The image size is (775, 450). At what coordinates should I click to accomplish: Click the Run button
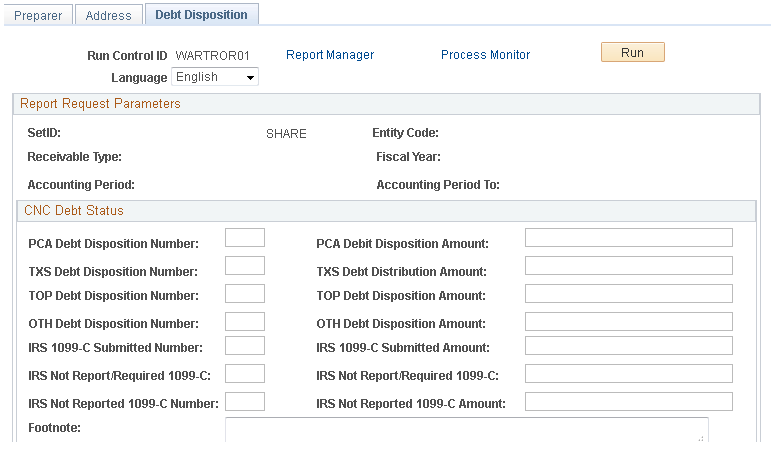coord(633,52)
